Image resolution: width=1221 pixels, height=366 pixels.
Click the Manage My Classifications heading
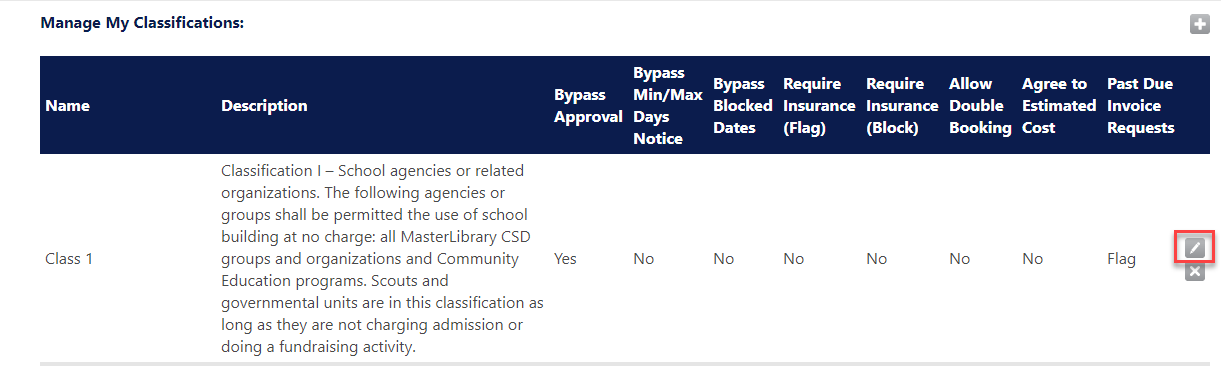142,22
